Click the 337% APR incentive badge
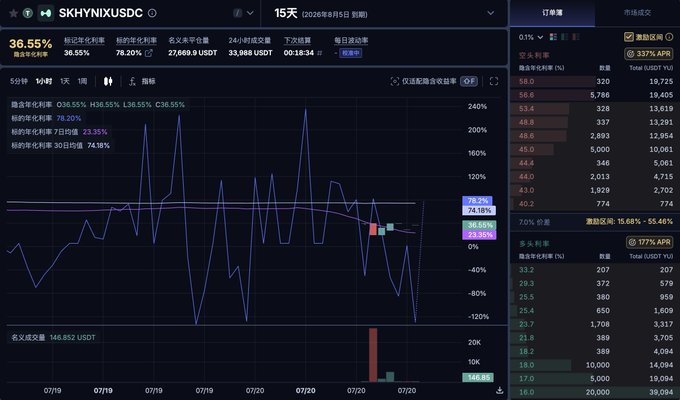Image resolution: width=680 pixels, height=400 pixels. 649,54
